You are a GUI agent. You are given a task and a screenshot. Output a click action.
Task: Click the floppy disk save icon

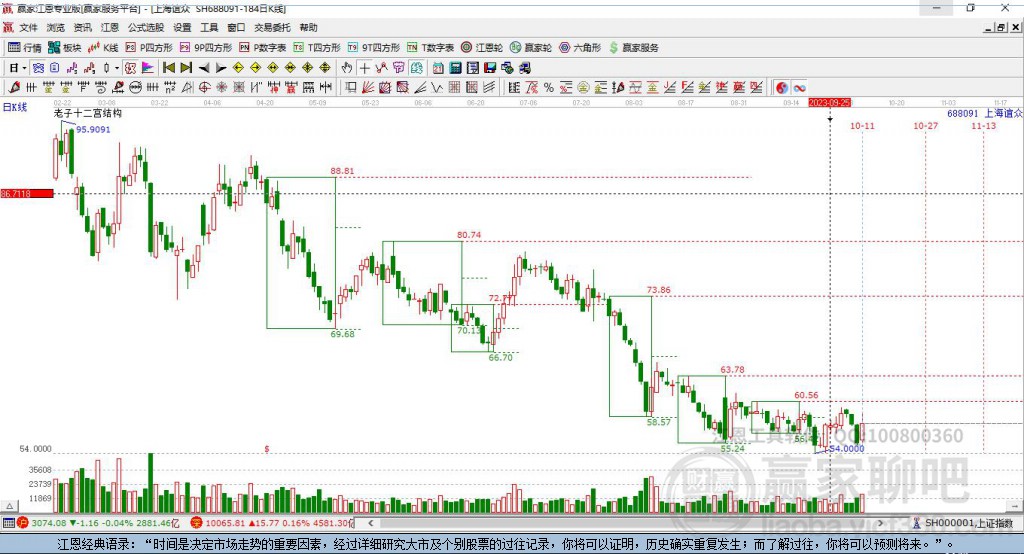coord(490,68)
